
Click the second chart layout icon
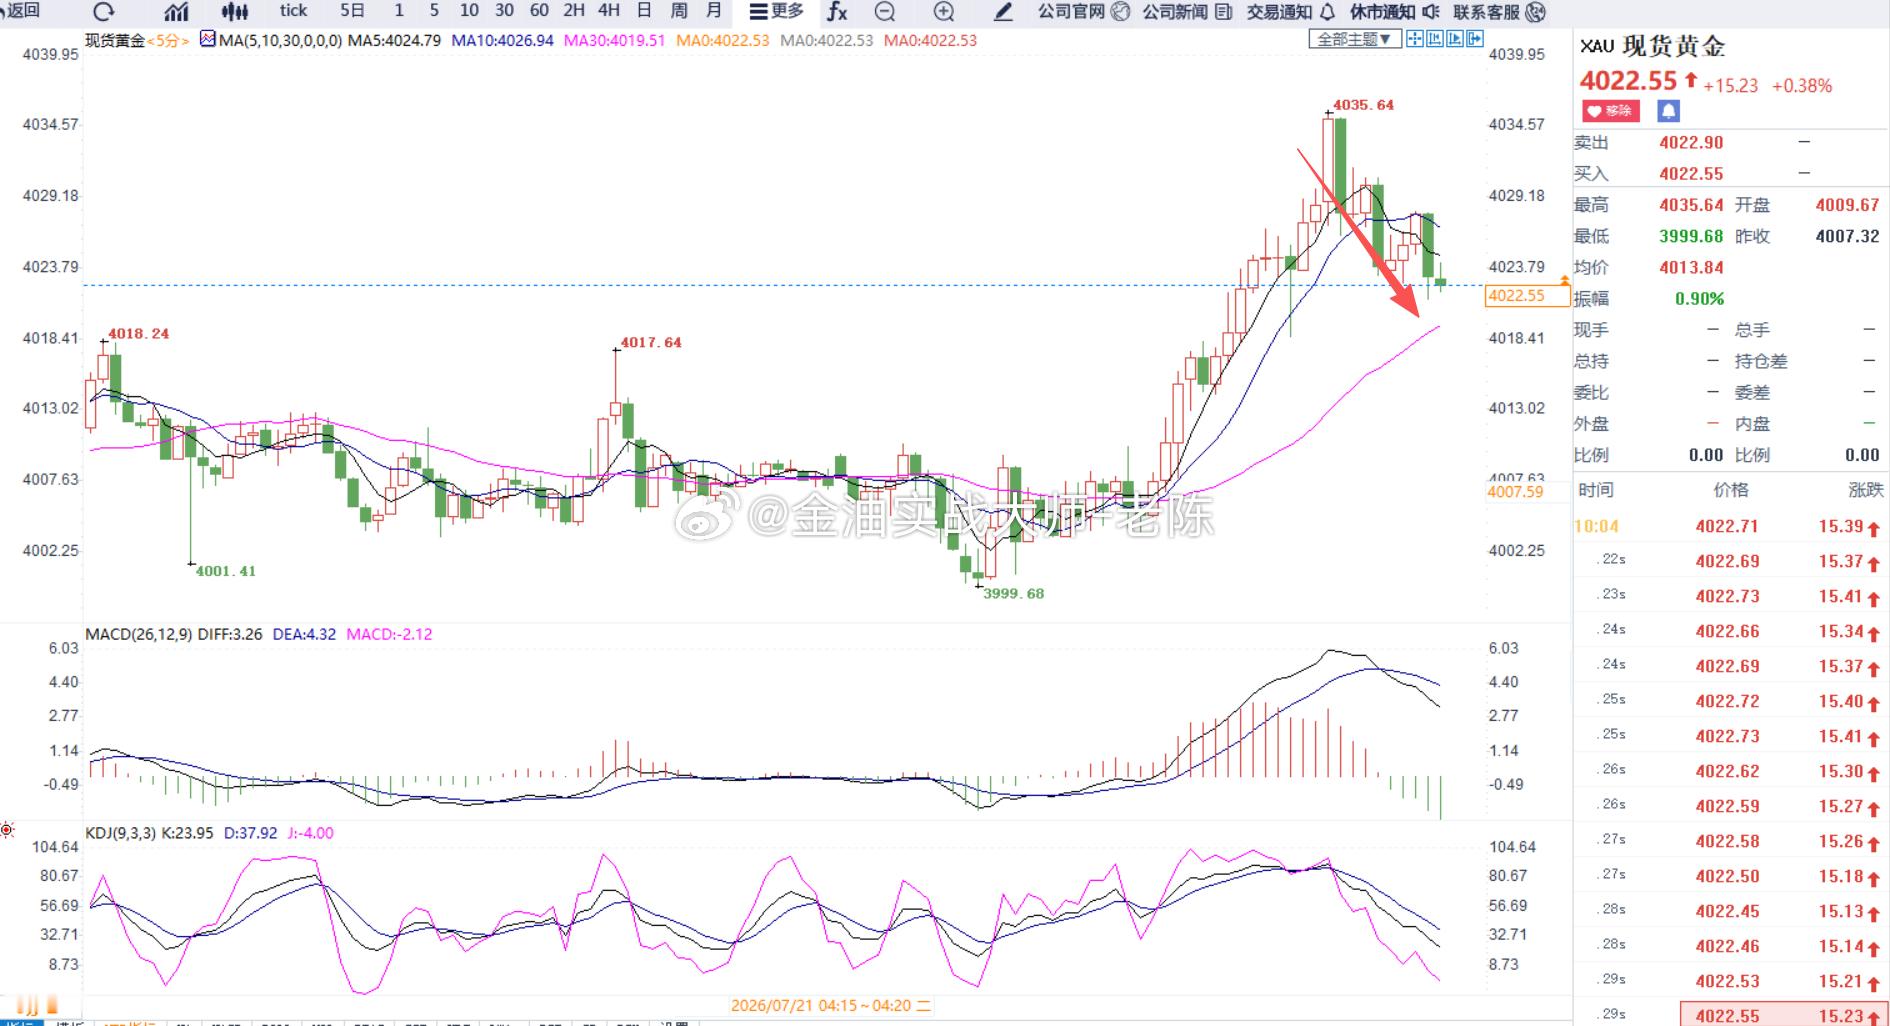pyautogui.click(x=1434, y=39)
